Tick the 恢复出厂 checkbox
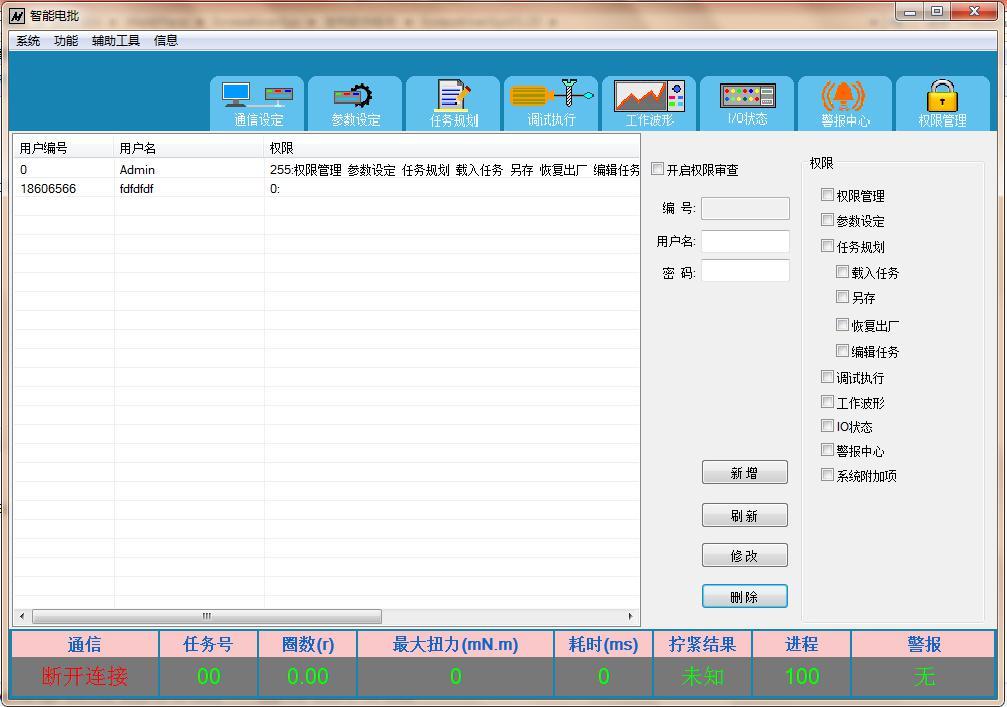This screenshot has width=1007, height=707. pyautogui.click(x=842, y=325)
